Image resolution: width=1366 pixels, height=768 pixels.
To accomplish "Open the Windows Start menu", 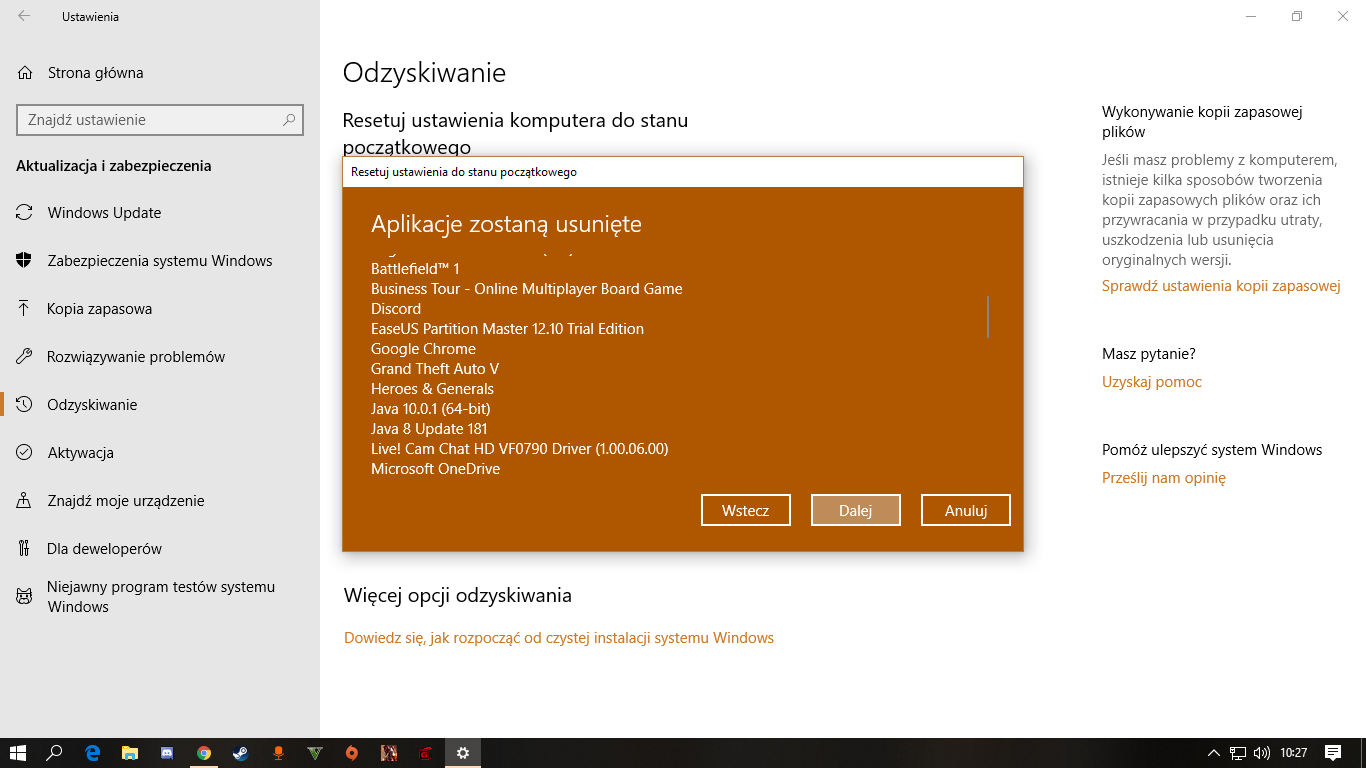I will pyautogui.click(x=17, y=753).
